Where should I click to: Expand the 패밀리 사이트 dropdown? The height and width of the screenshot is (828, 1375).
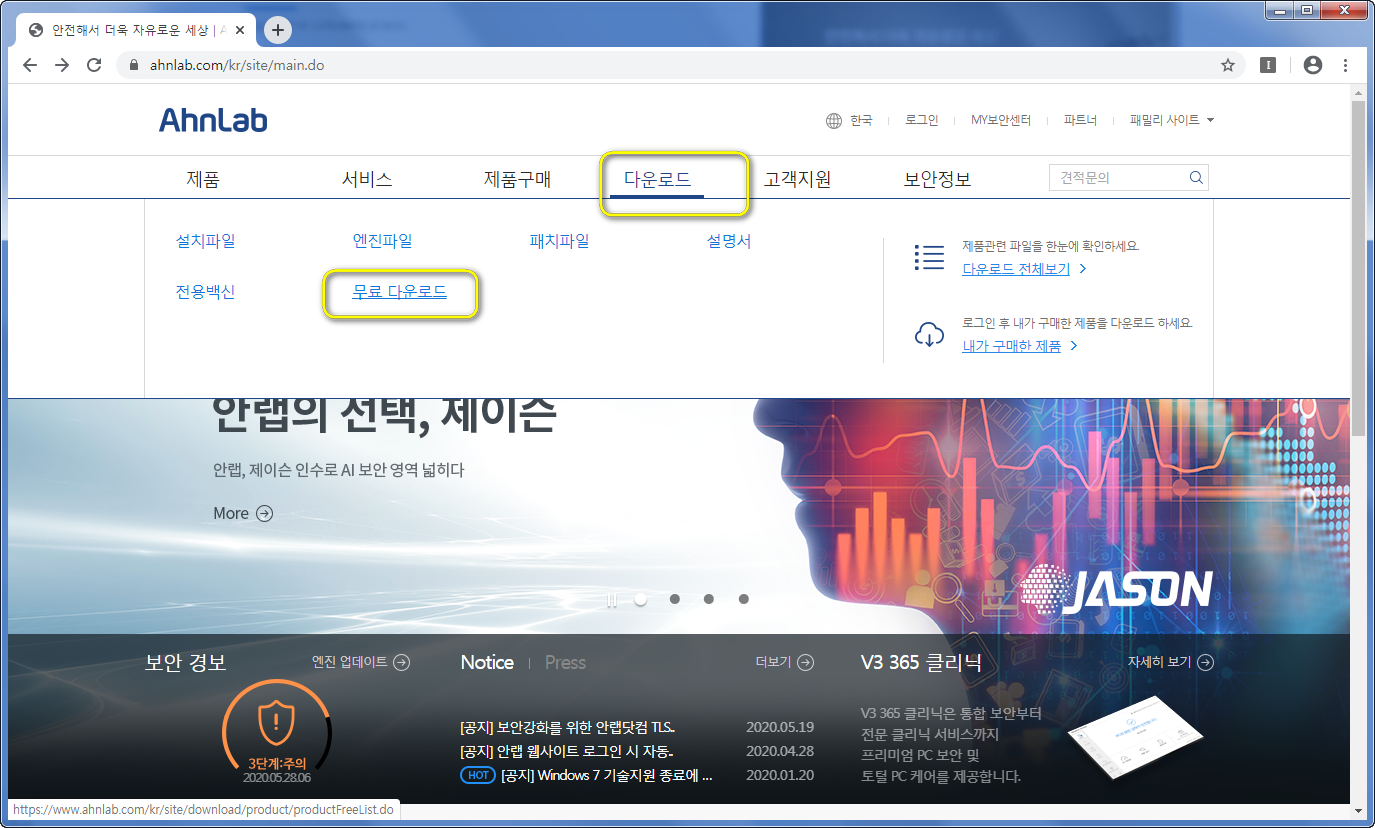click(1172, 120)
